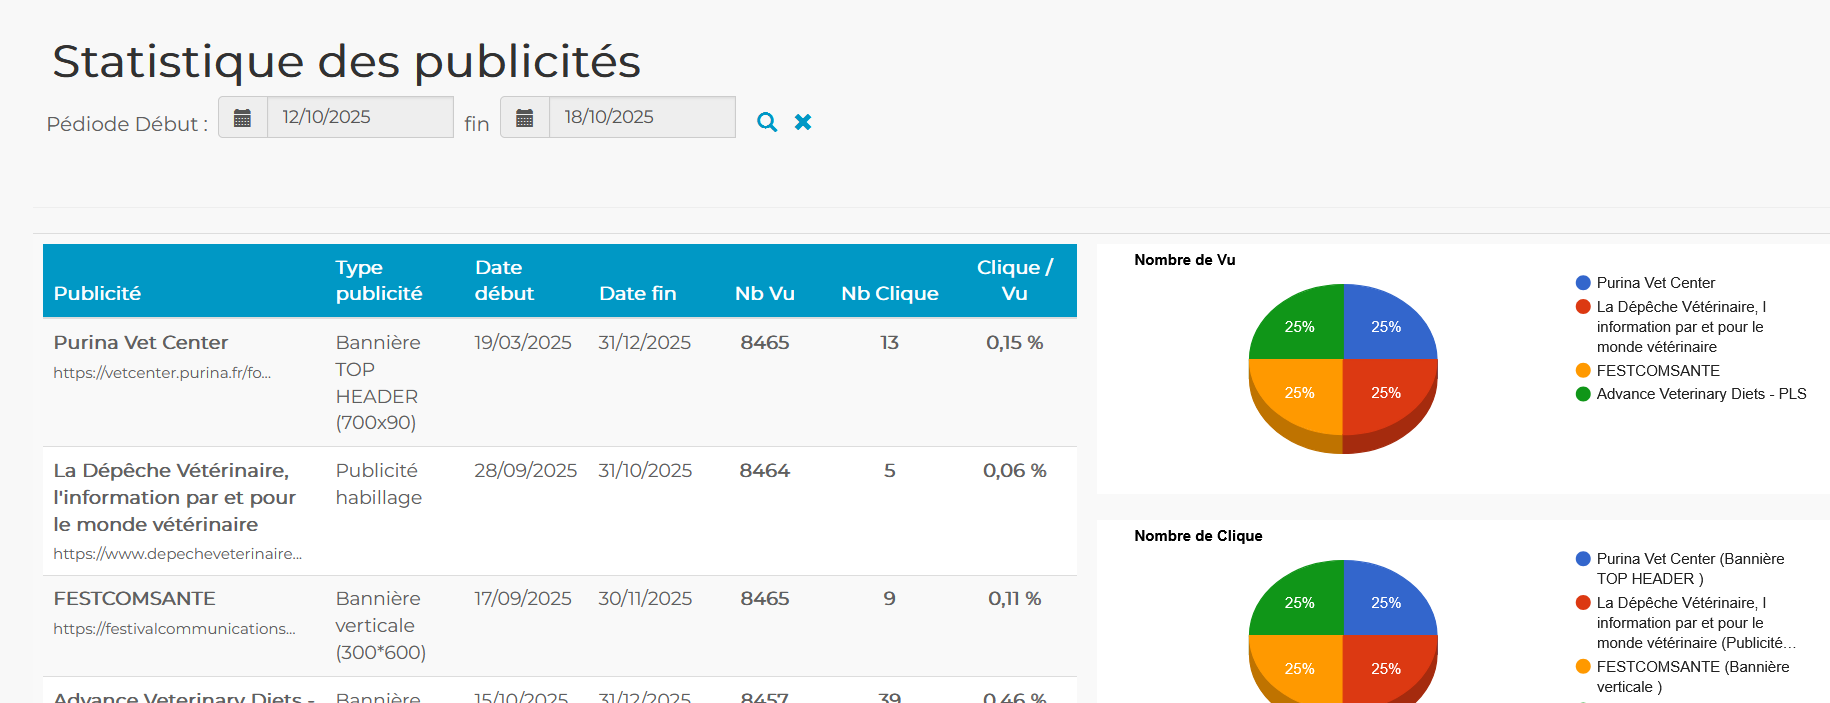Image resolution: width=1830 pixels, height=703 pixels.
Task: Open the vetcenter.purina.fr link
Action: [x=162, y=373]
